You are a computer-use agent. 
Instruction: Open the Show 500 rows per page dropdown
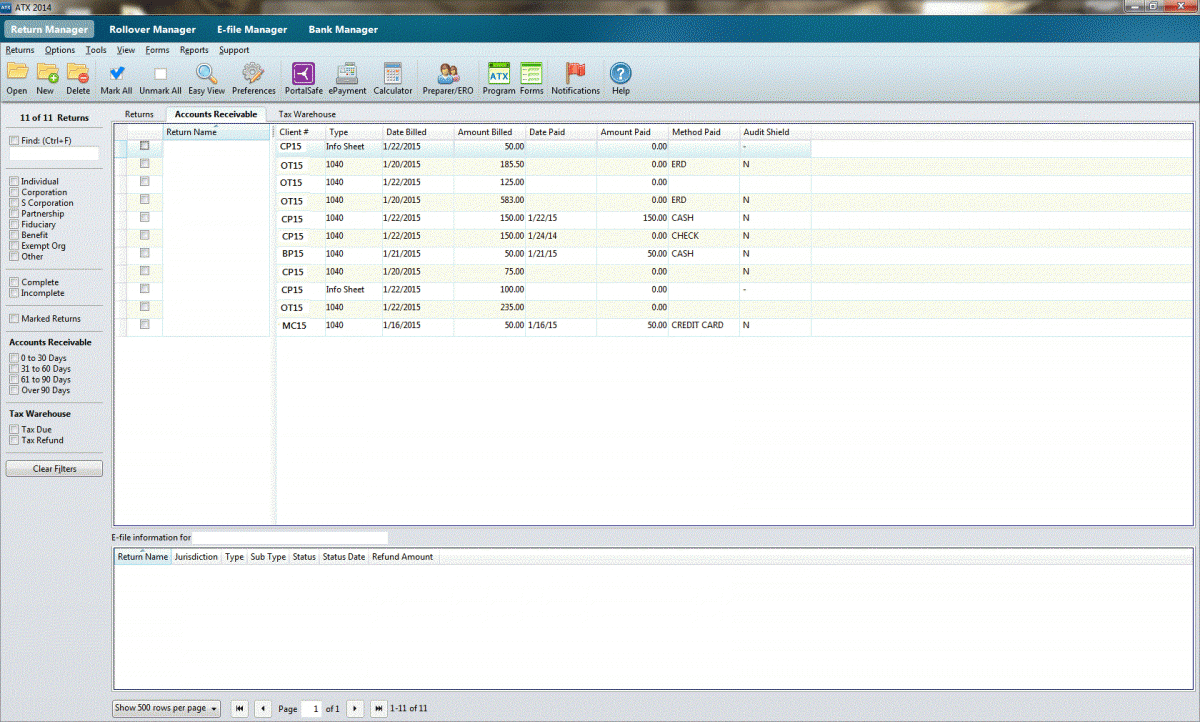pos(166,708)
